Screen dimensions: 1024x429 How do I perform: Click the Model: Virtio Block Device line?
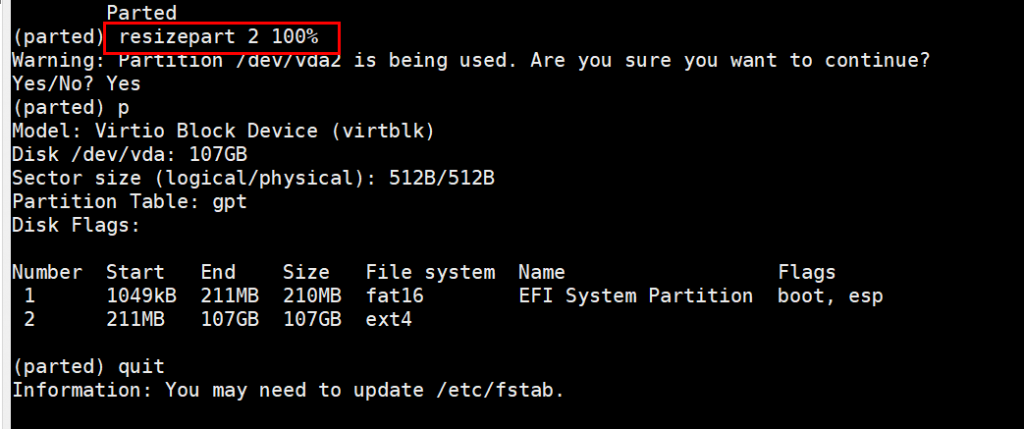(x=222, y=131)
